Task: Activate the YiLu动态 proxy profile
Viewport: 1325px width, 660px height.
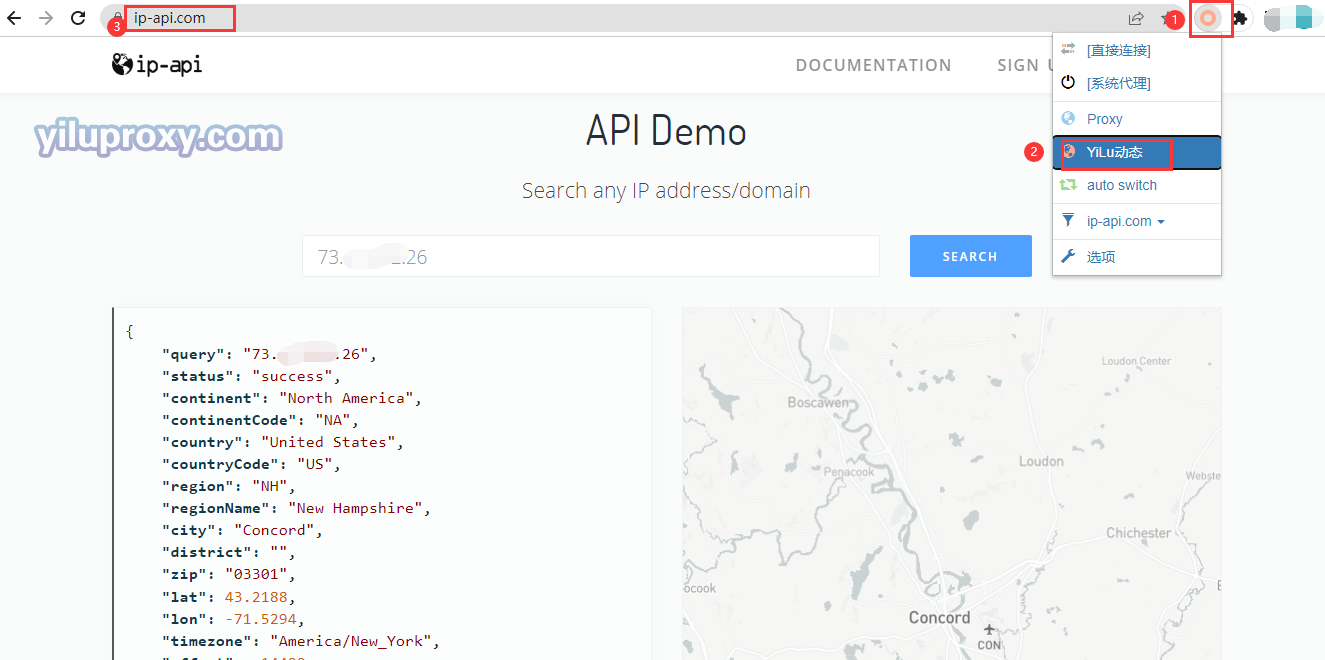Action: coord(1137,153)
